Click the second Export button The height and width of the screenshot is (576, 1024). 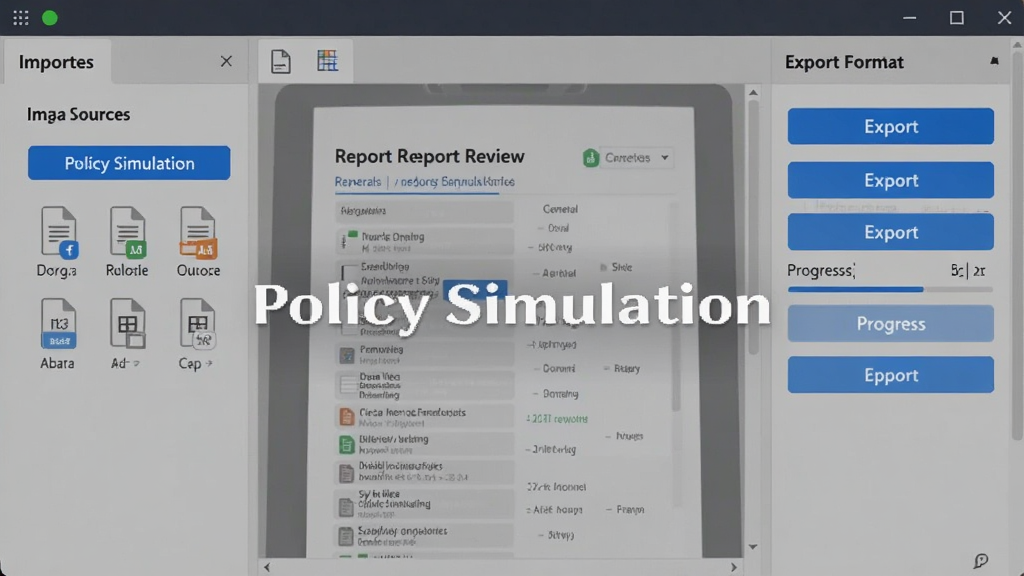890,180
